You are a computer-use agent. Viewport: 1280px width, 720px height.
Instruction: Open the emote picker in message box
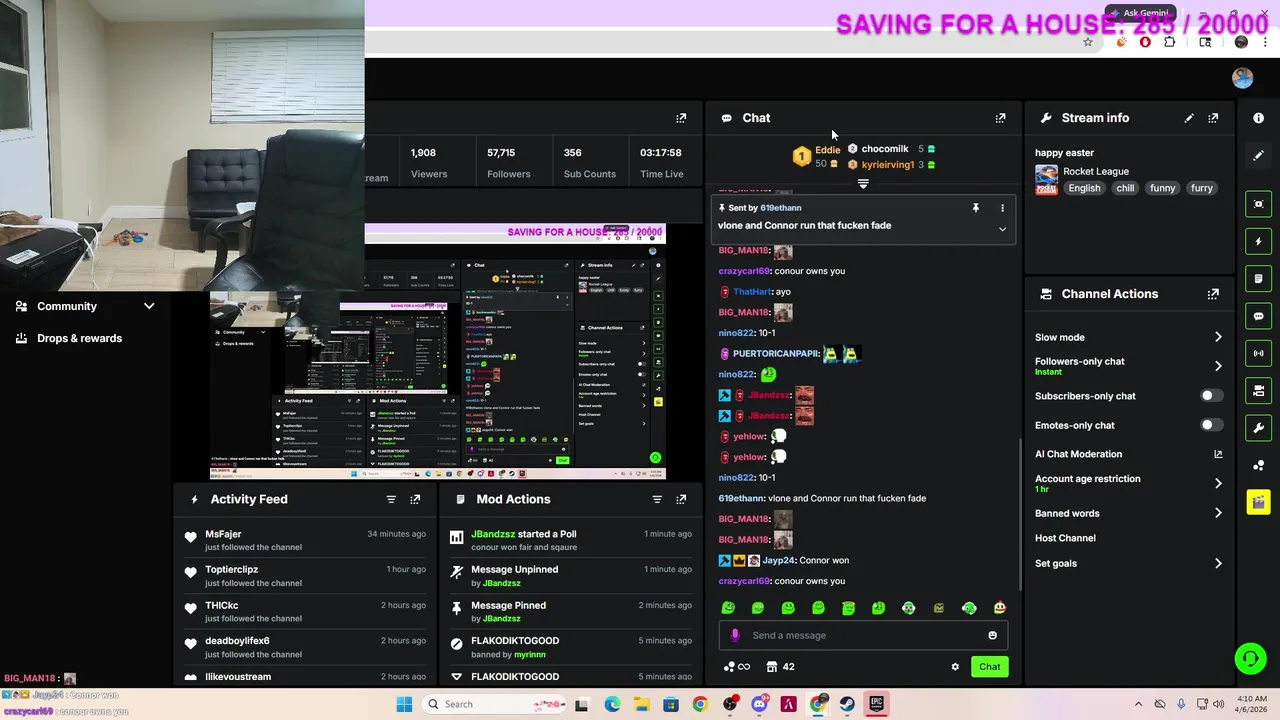point(992,635)
